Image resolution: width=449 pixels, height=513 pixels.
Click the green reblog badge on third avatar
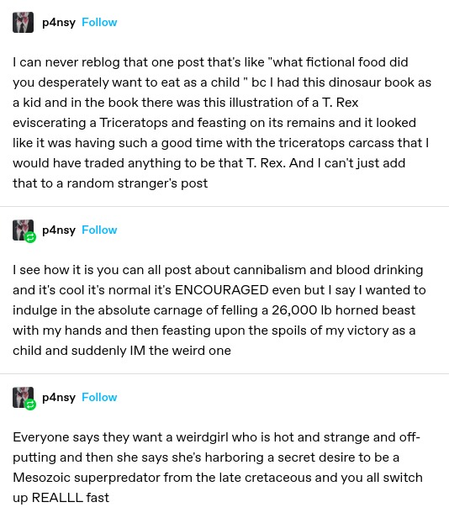30,405
